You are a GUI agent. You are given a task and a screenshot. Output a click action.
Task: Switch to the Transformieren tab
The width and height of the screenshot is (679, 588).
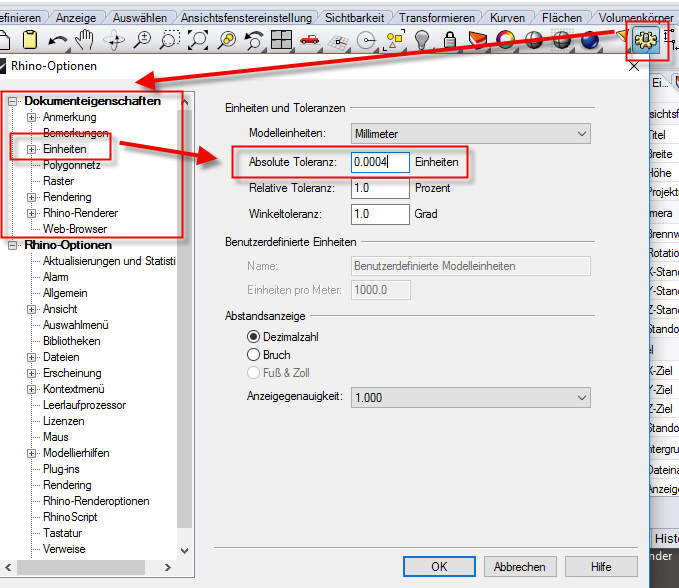click(x=435, y=17)
